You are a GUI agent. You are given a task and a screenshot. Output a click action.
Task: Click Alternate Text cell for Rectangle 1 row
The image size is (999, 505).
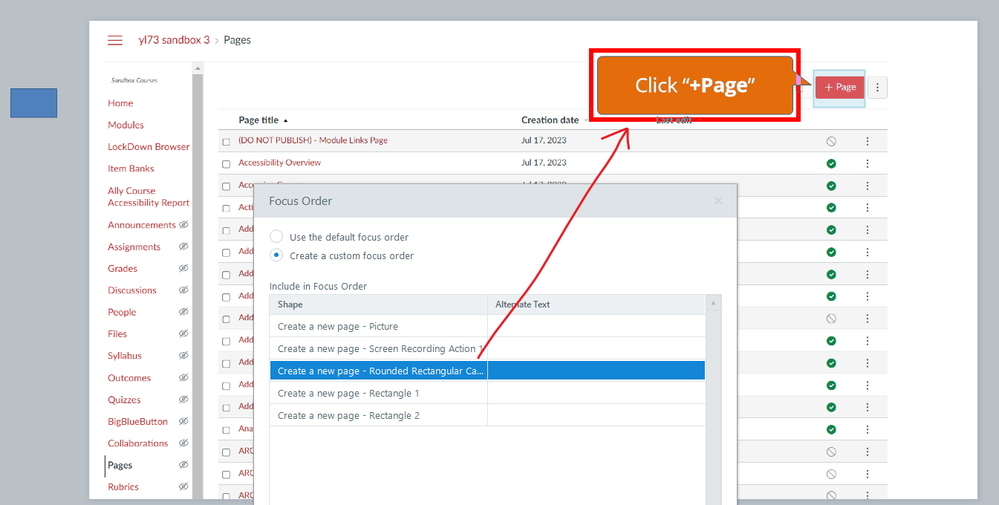[596, 393]
